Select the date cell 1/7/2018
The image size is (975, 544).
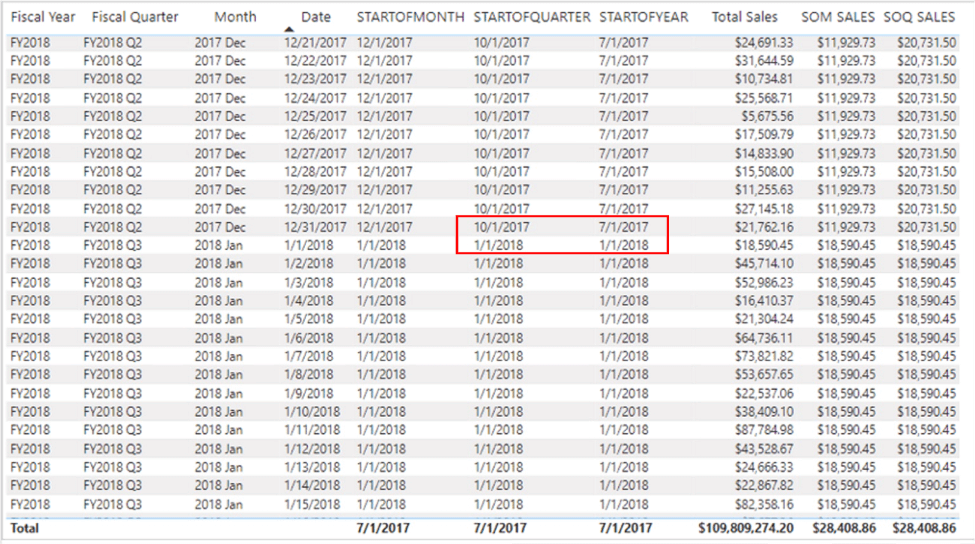click(309, 356)
